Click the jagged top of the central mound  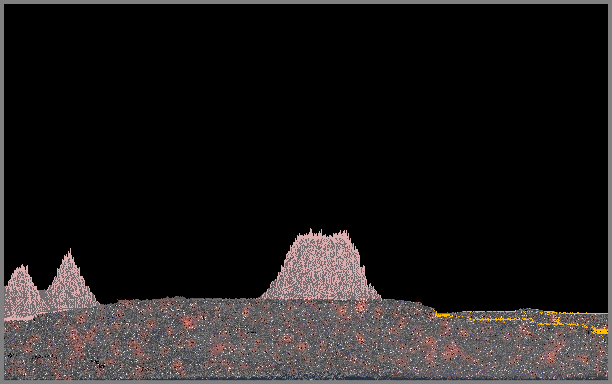tap(323, 234)
